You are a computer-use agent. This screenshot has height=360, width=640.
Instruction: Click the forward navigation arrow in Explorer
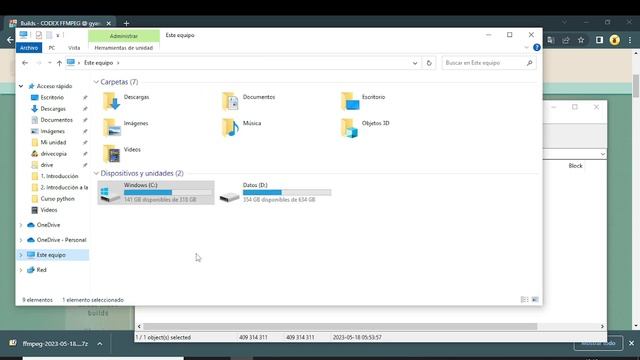[x=39, y=63]
